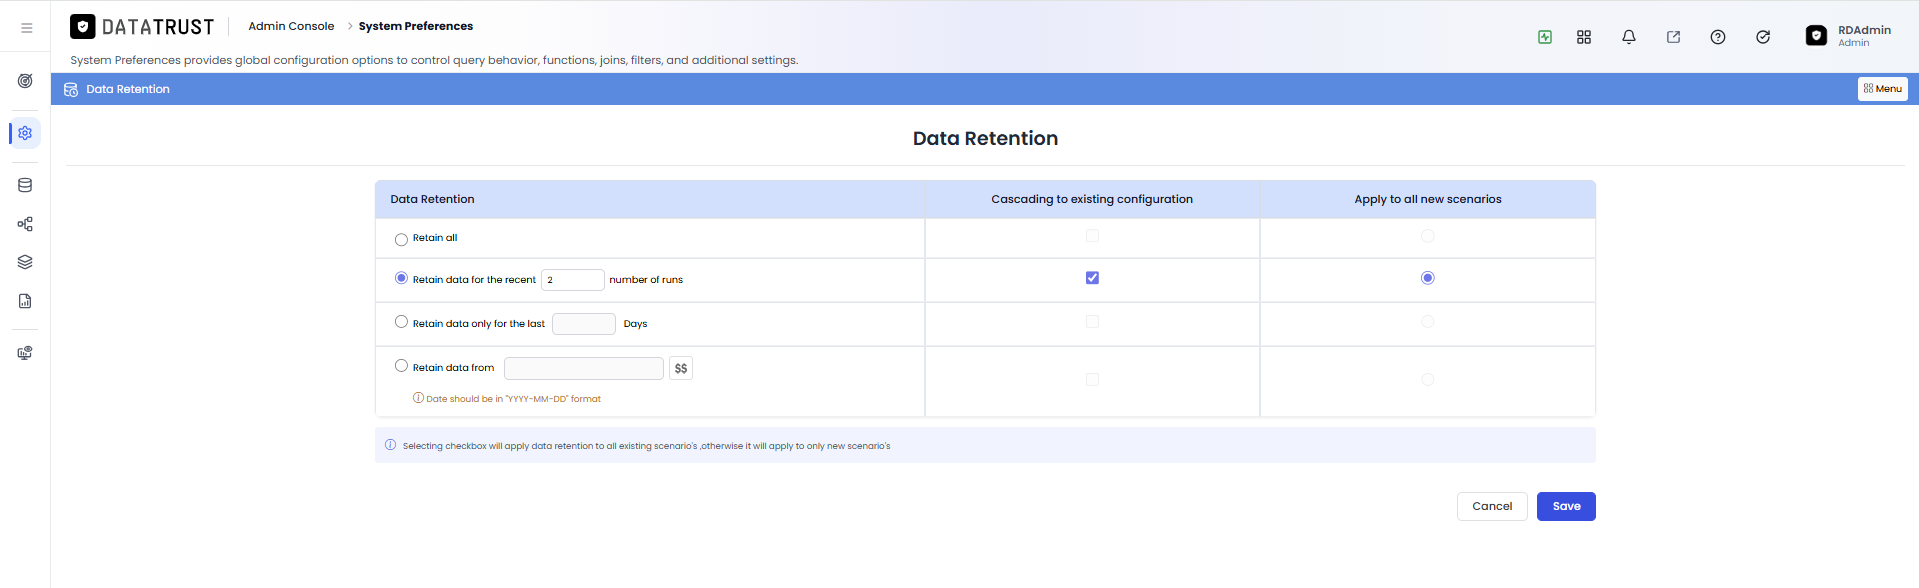This screenshot has height=588, width=1919.
Task: Click the Apply to all new scenarios header
Action: pyautogui.click(x=1428, y=199)
